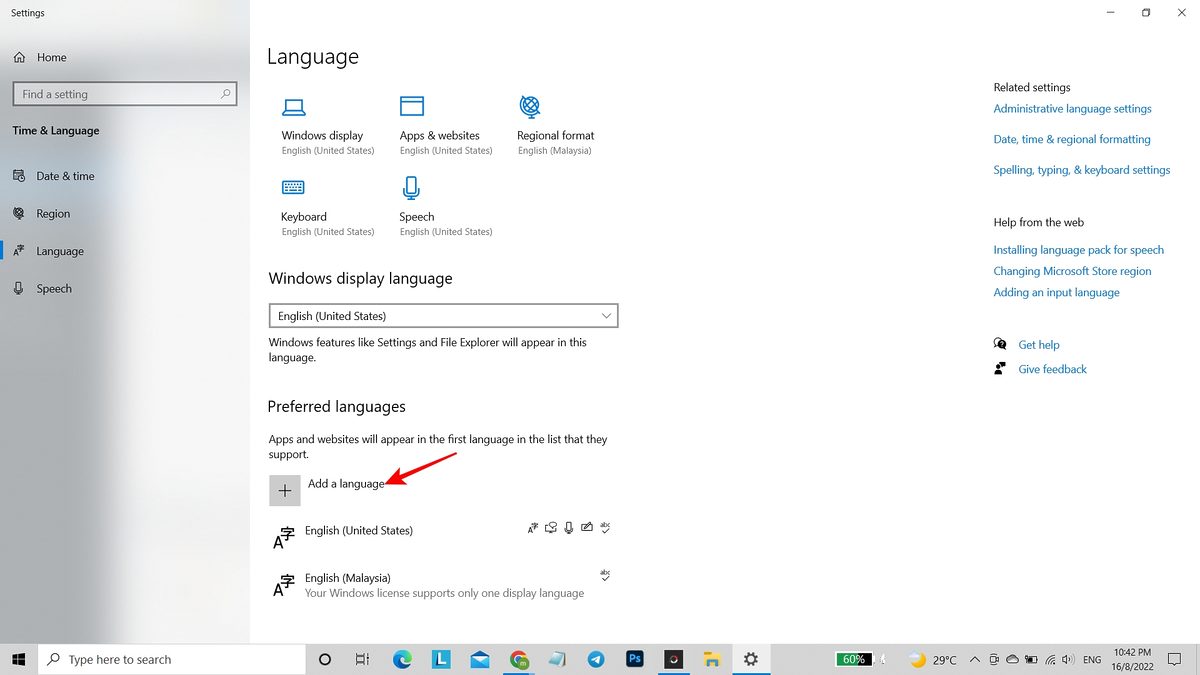This screenshot has height=675, width=1200.
Task: Click the spell-check icon for English (United States)
Action: (x=605, y=527)
